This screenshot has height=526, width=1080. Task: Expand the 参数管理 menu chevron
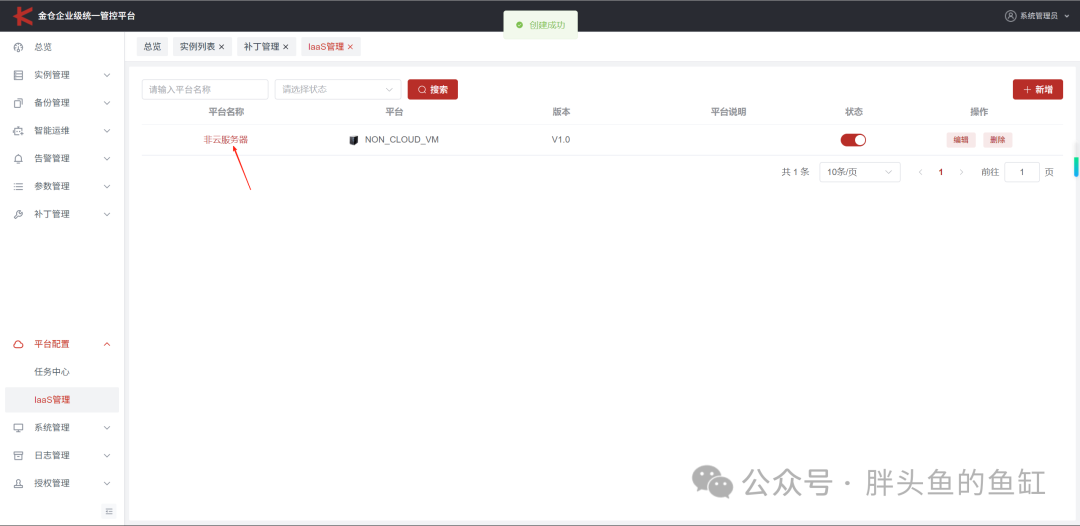tap(107, 187)
